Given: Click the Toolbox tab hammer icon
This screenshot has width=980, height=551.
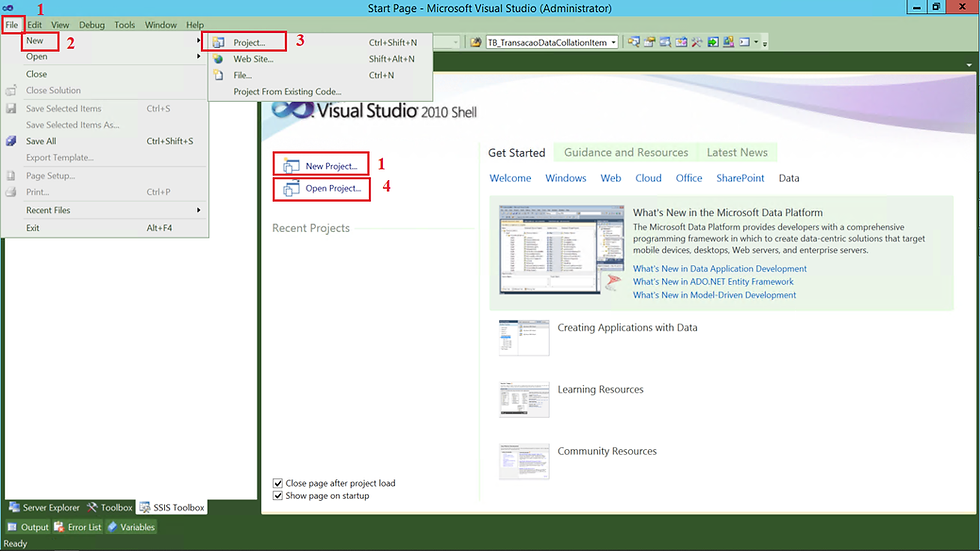Looking at the screenshot, I should (92, 507).
